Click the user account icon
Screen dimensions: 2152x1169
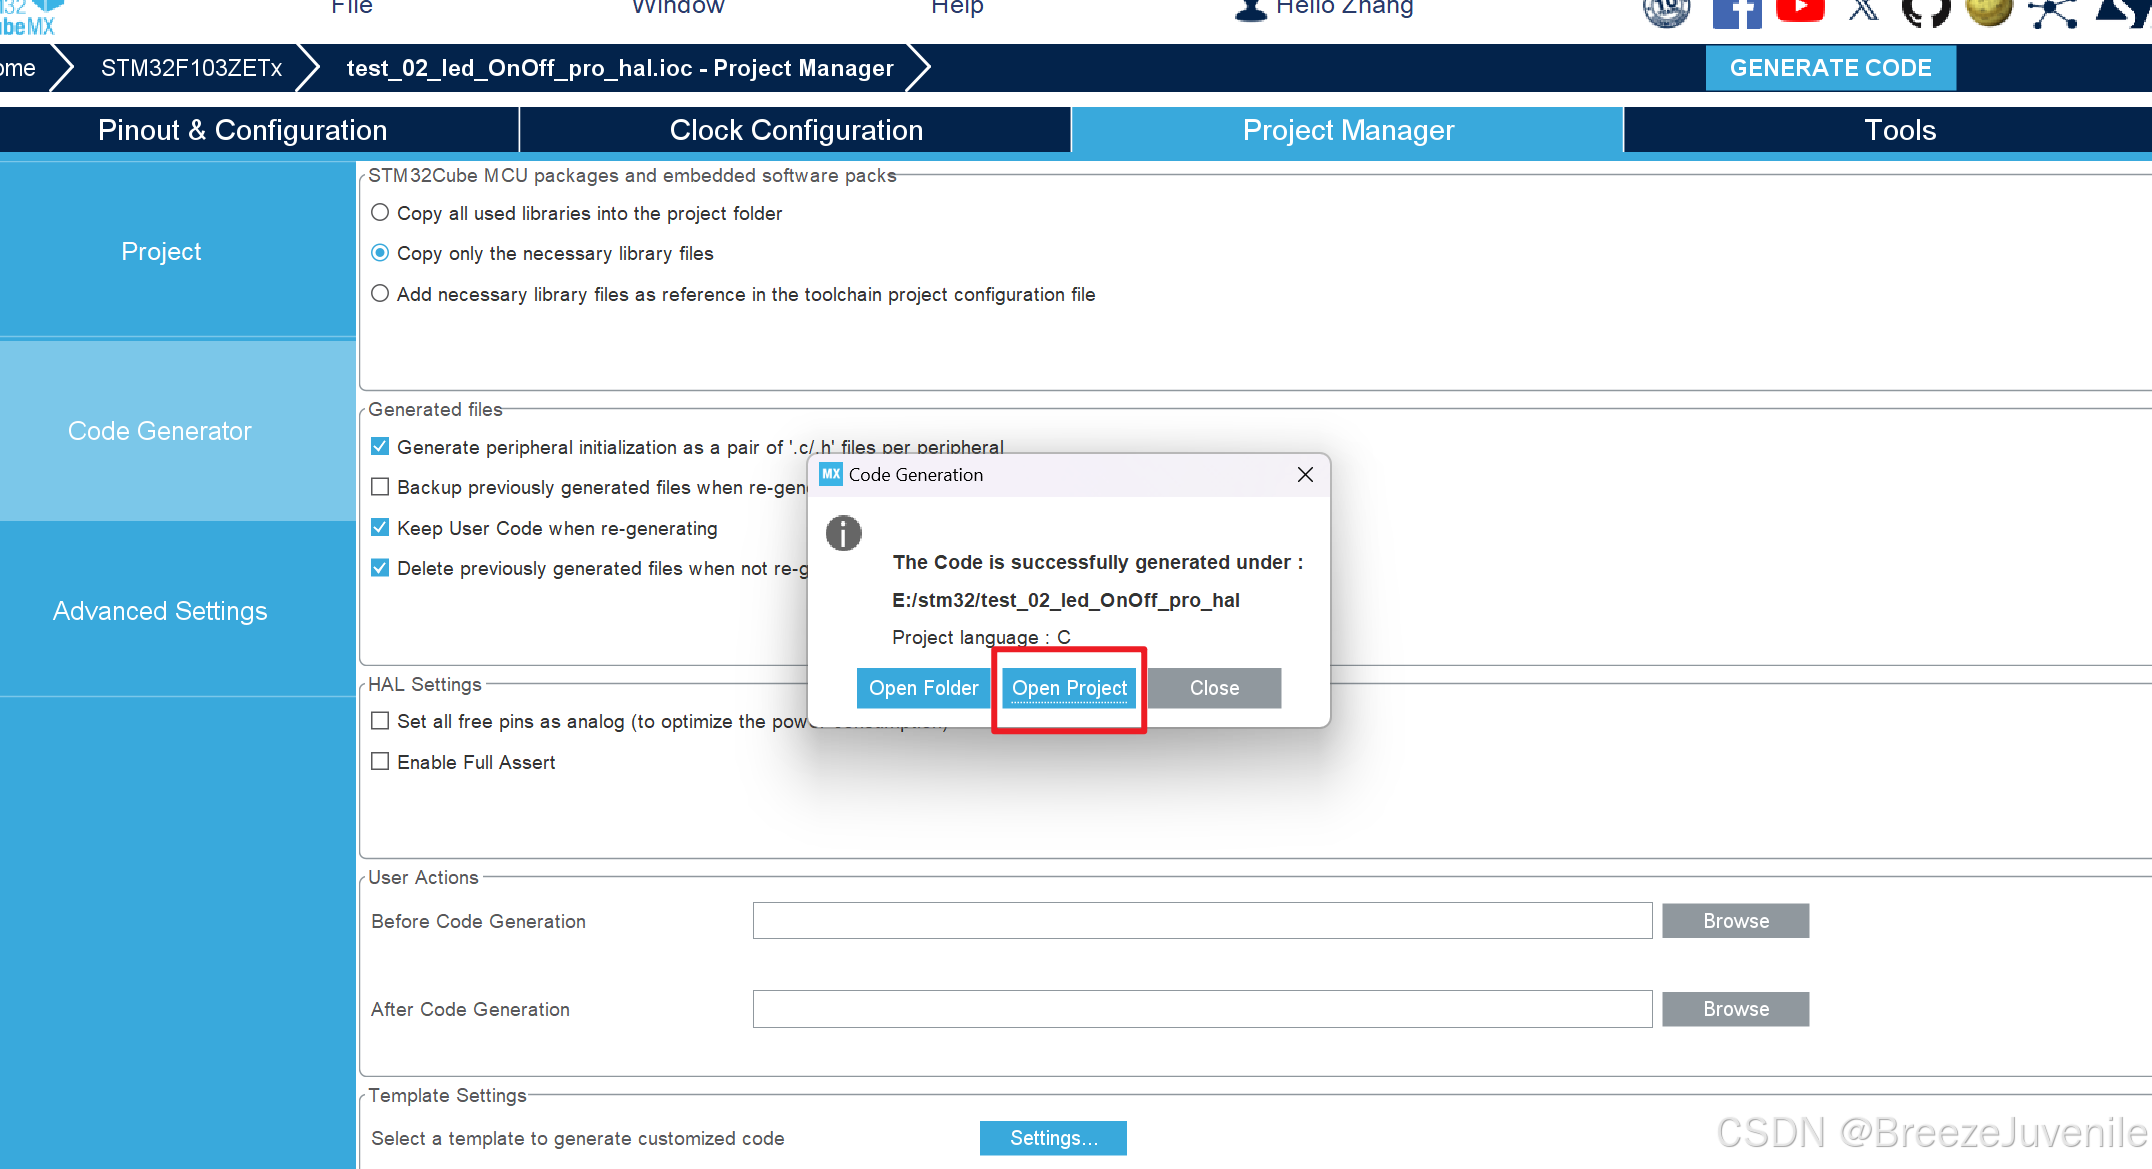[x=1250, y=10]
